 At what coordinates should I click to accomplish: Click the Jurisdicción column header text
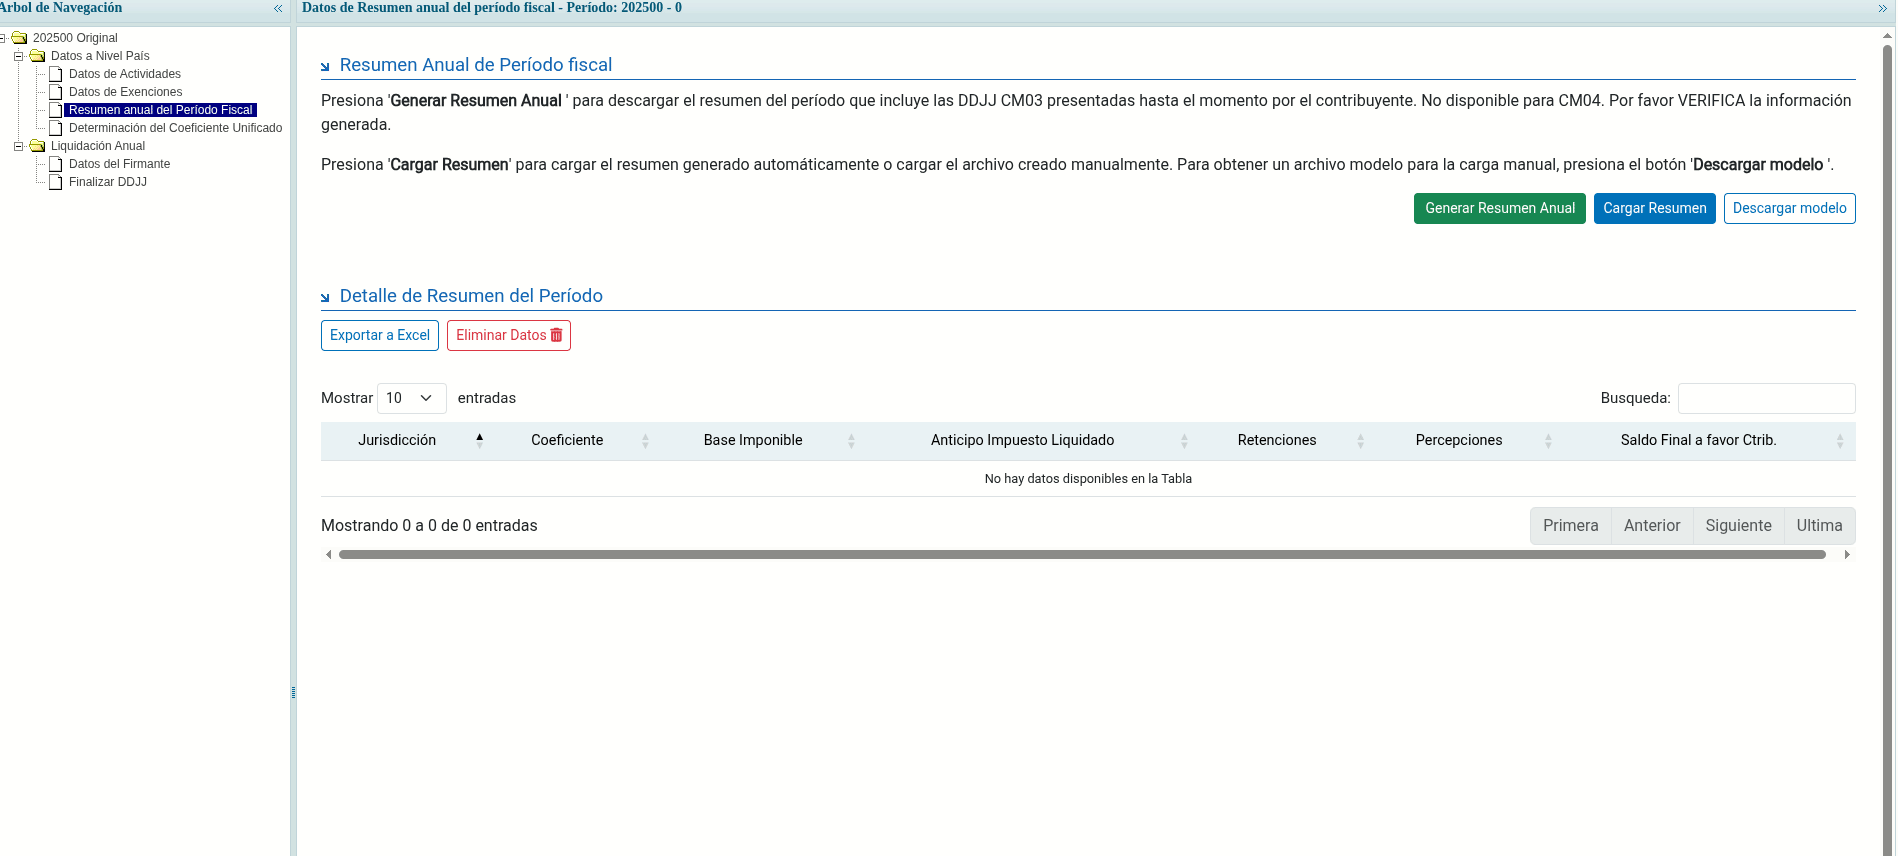[397, 440]
